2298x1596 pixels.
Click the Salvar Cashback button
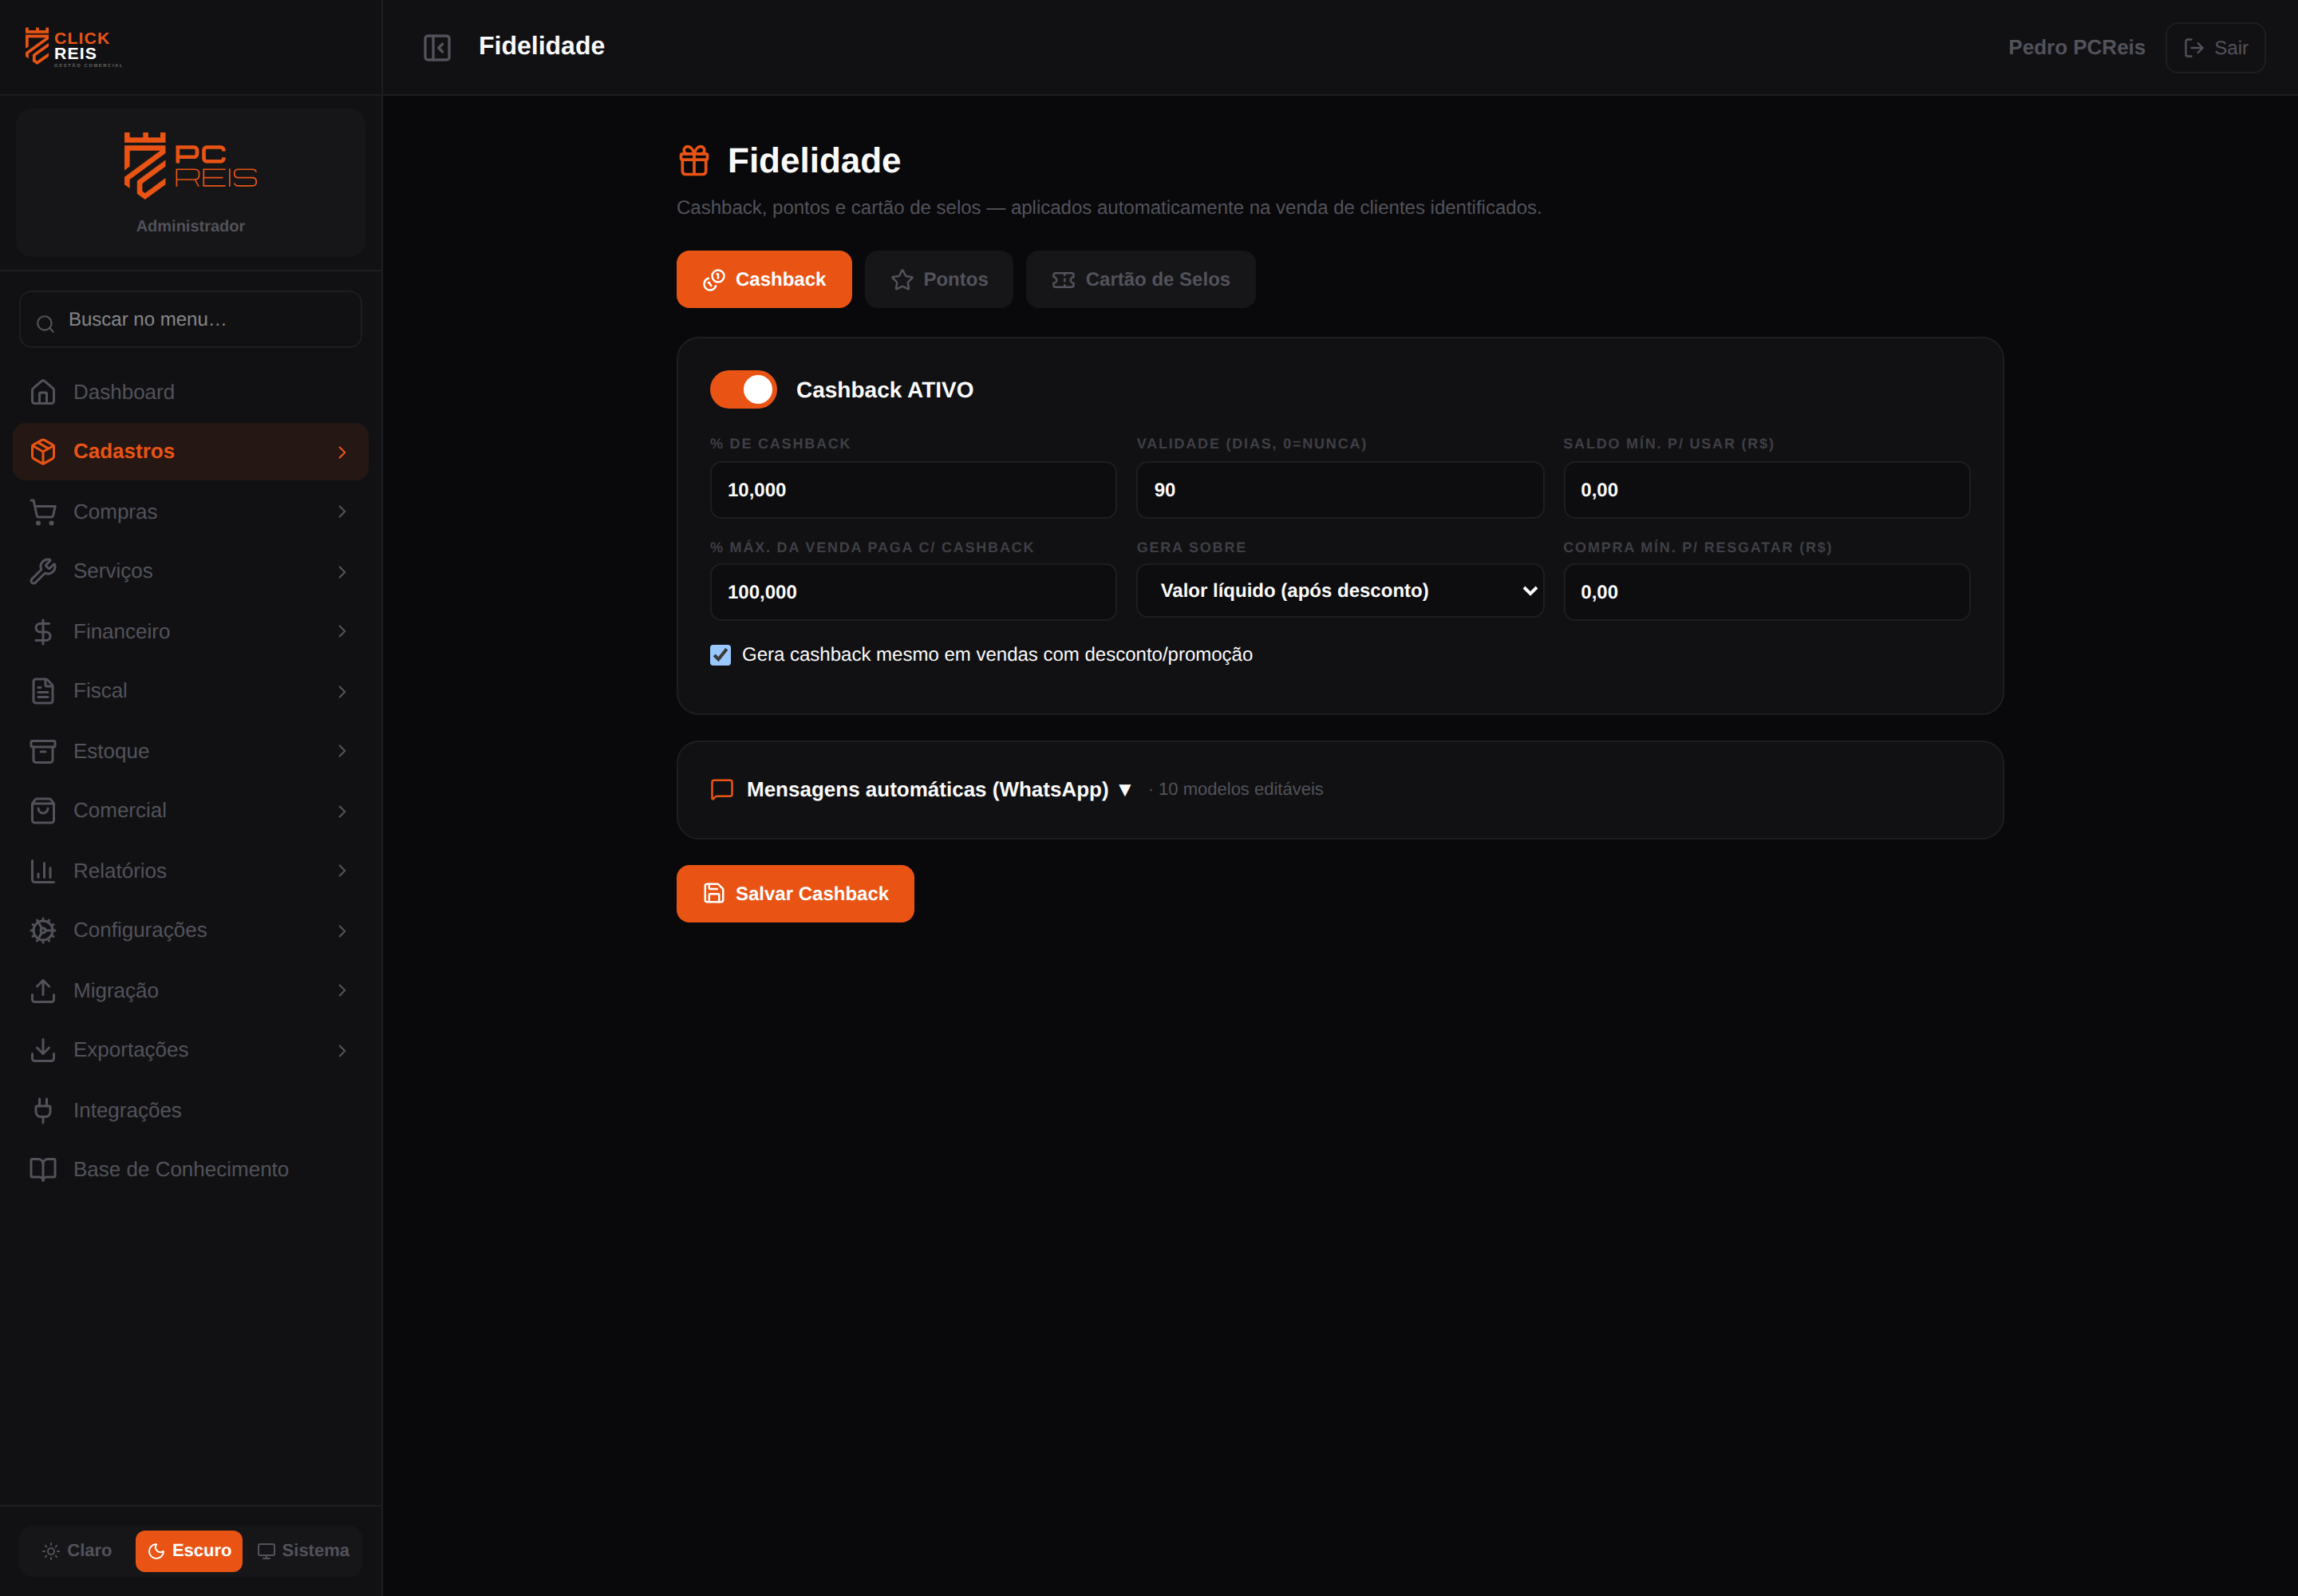click(x=795, y=893)
